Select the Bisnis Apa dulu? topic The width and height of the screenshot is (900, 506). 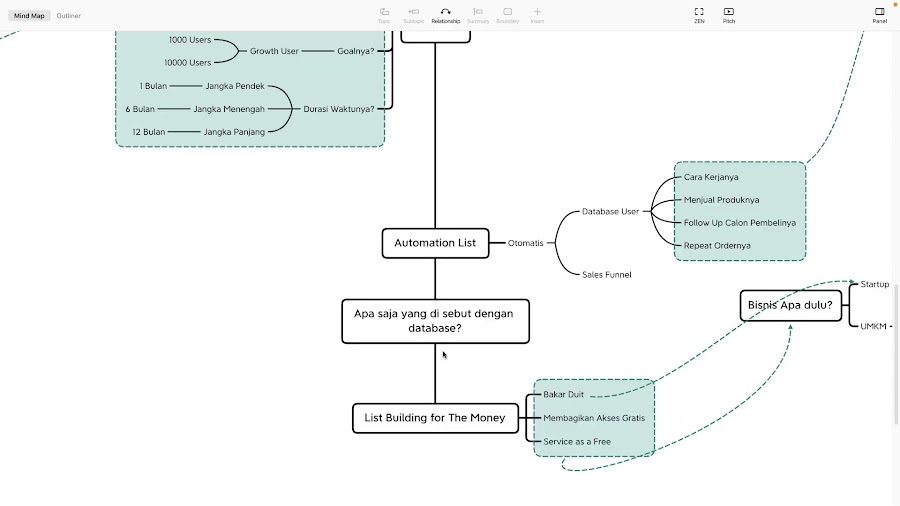pos(790,305)
